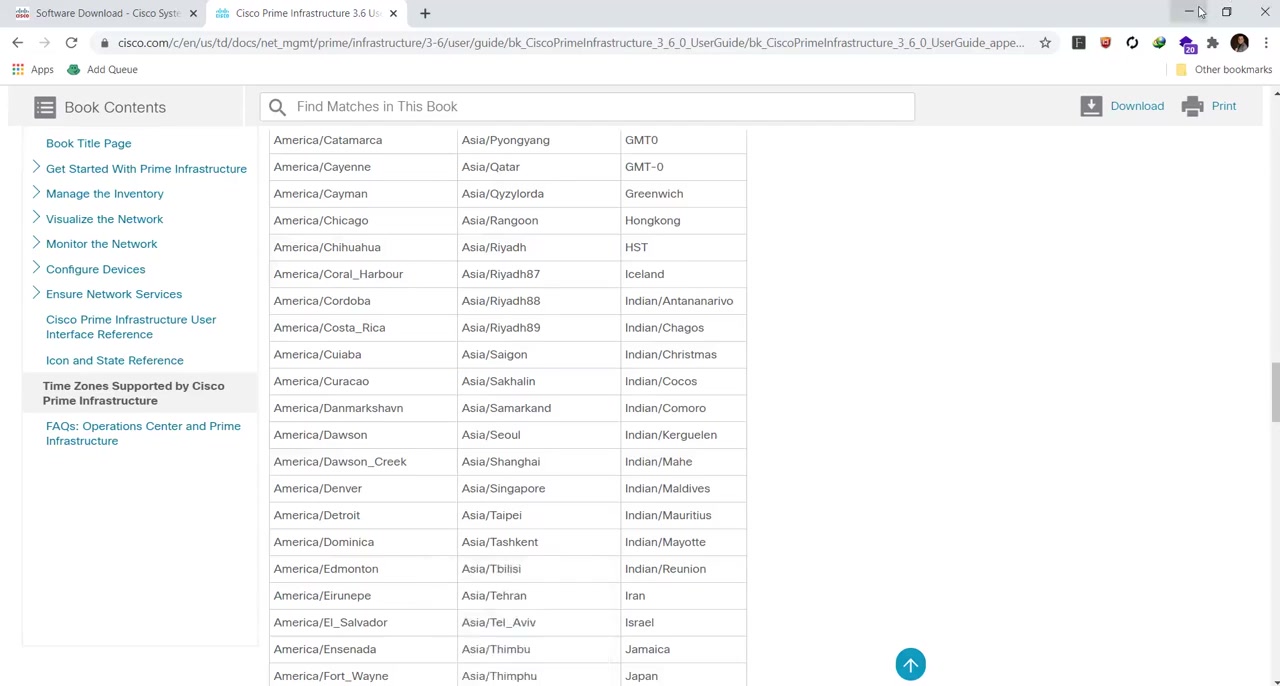1280x686 pixels.
Task: Click the Find Matches in This Book field
Action: pos(600,107)
